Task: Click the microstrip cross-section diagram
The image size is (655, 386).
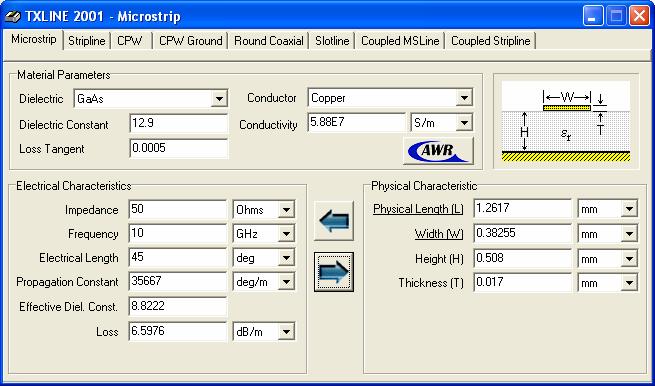Action: pos(566,122)
